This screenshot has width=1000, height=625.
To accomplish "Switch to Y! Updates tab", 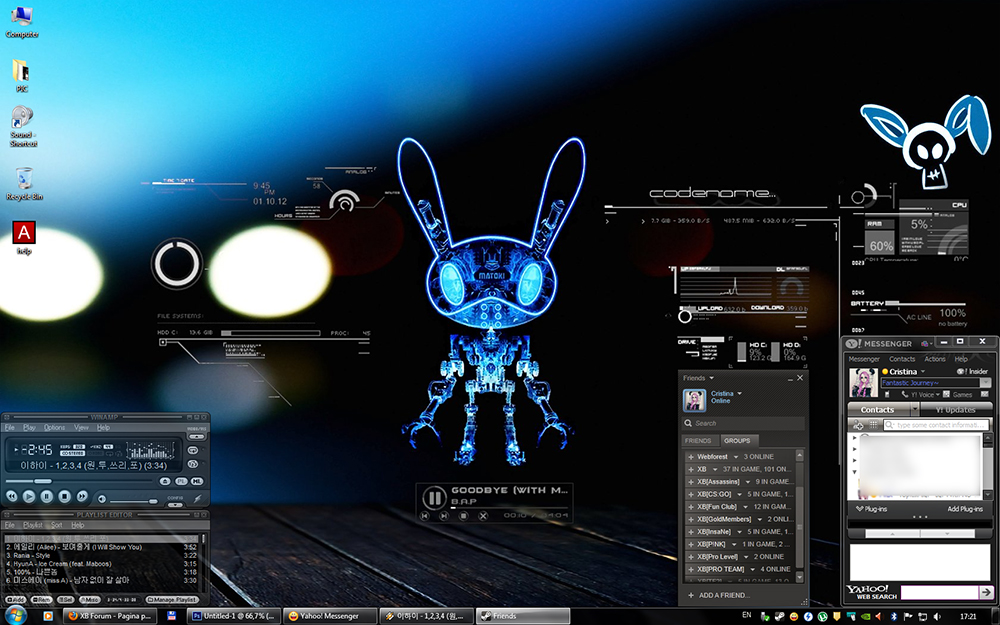I will pyautogui.click(x=956, y=409).
